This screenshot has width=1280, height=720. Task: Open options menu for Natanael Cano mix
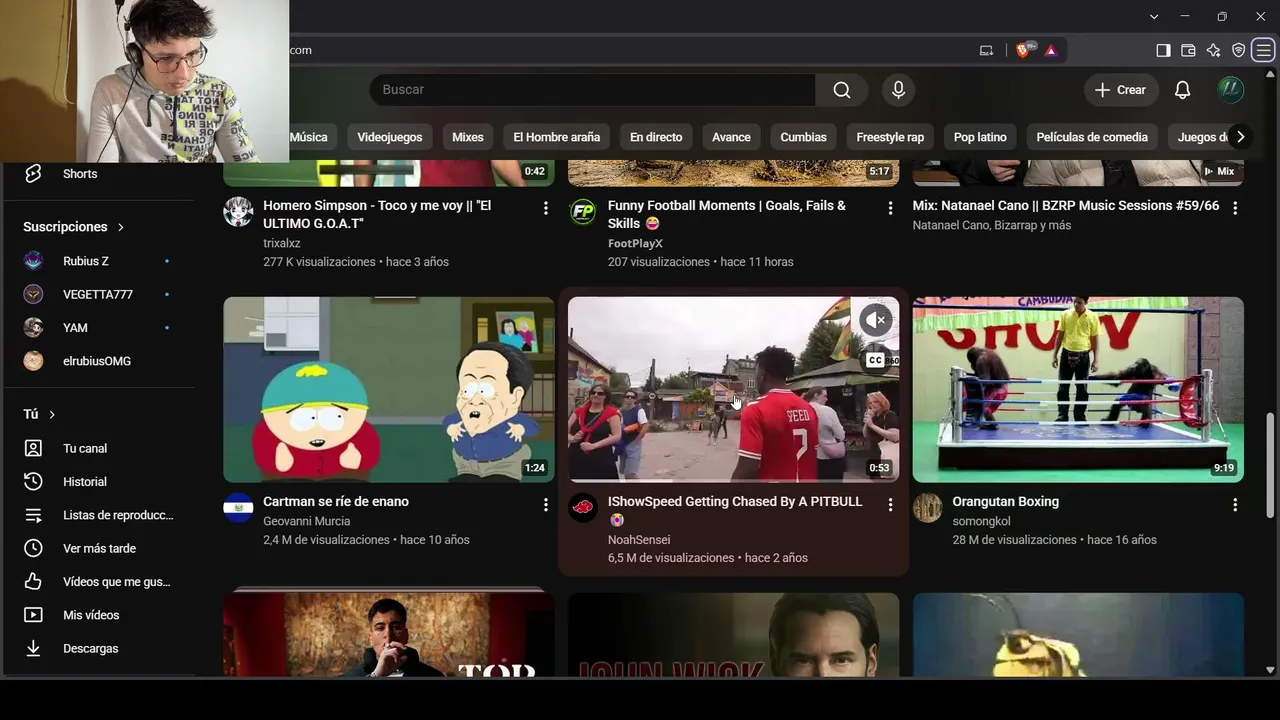tap(1235, 208)
